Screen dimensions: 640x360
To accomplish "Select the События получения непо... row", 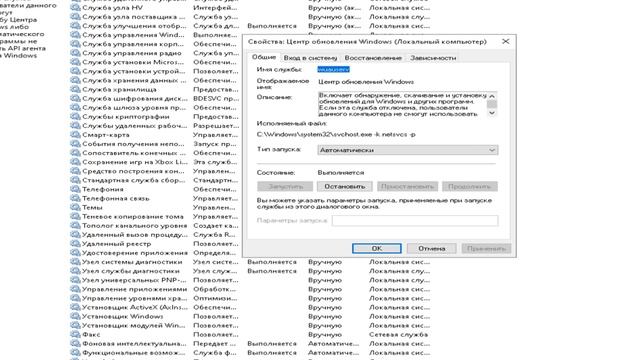I will [x=156, y=144].
